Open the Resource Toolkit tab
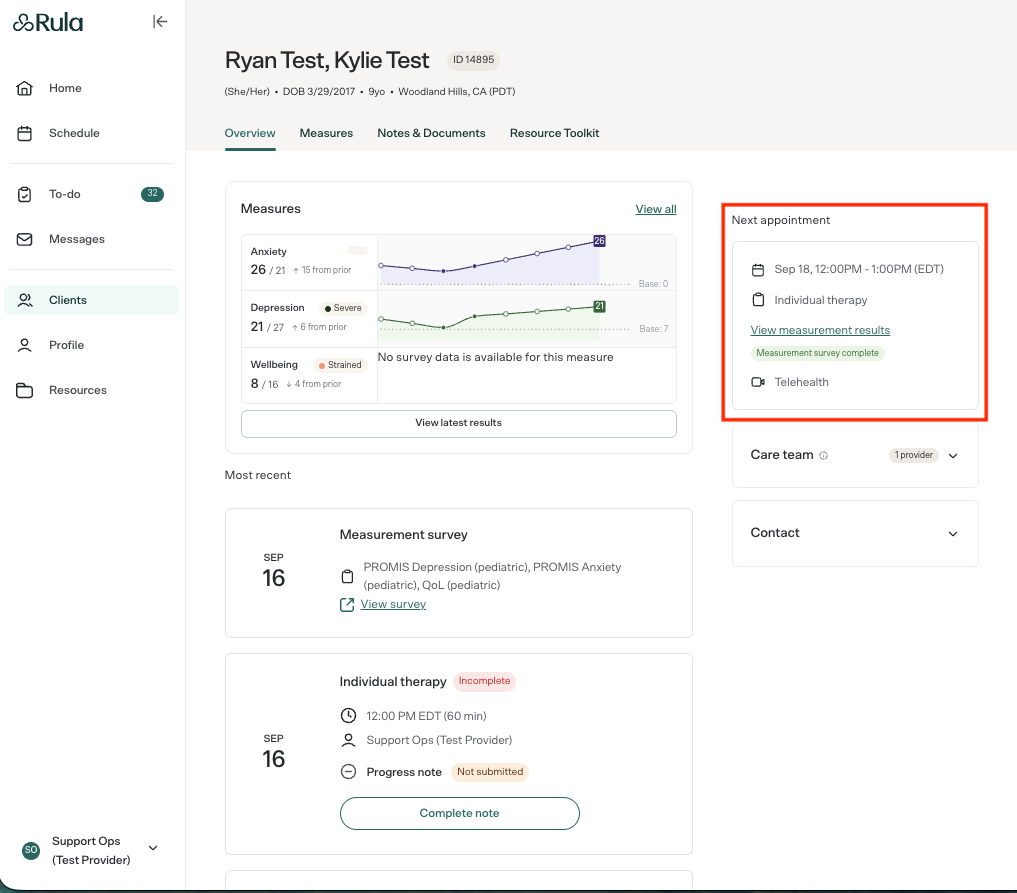The image size is (1017, 893). [555, 133]
